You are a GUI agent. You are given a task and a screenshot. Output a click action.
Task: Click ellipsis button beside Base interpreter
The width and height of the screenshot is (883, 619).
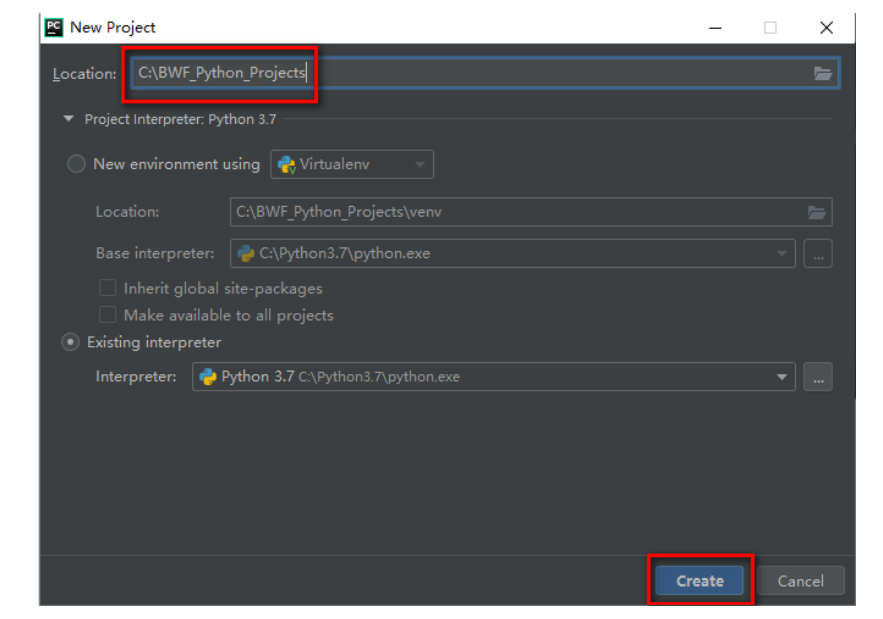click(x=818, y=254)
